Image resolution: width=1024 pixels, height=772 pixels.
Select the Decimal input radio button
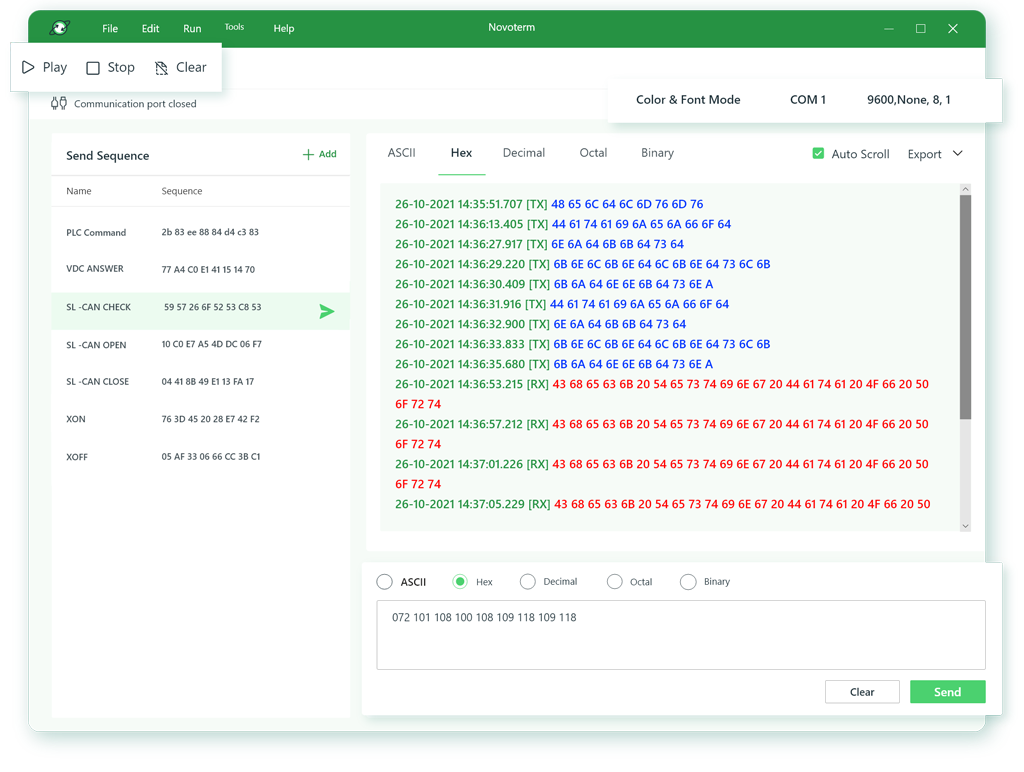pos(528,581)
